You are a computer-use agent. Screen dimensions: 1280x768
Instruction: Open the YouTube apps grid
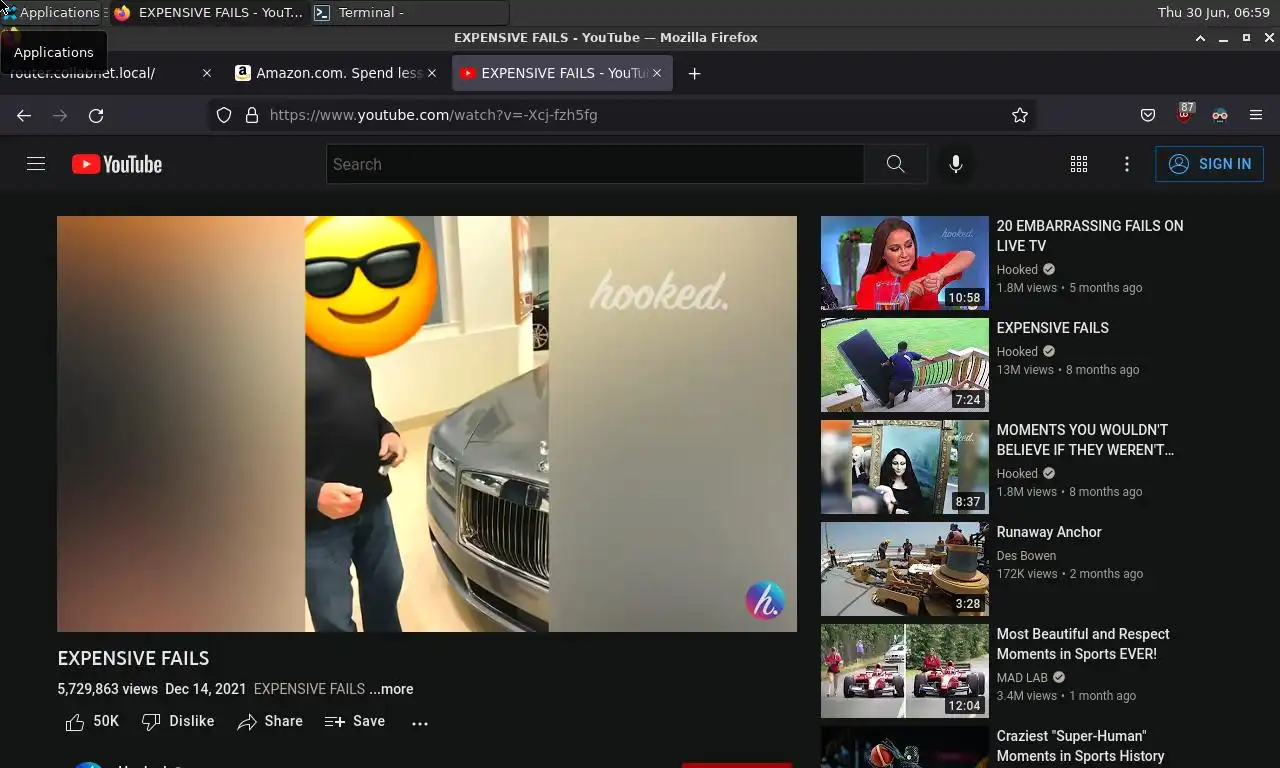[1079, 164]
